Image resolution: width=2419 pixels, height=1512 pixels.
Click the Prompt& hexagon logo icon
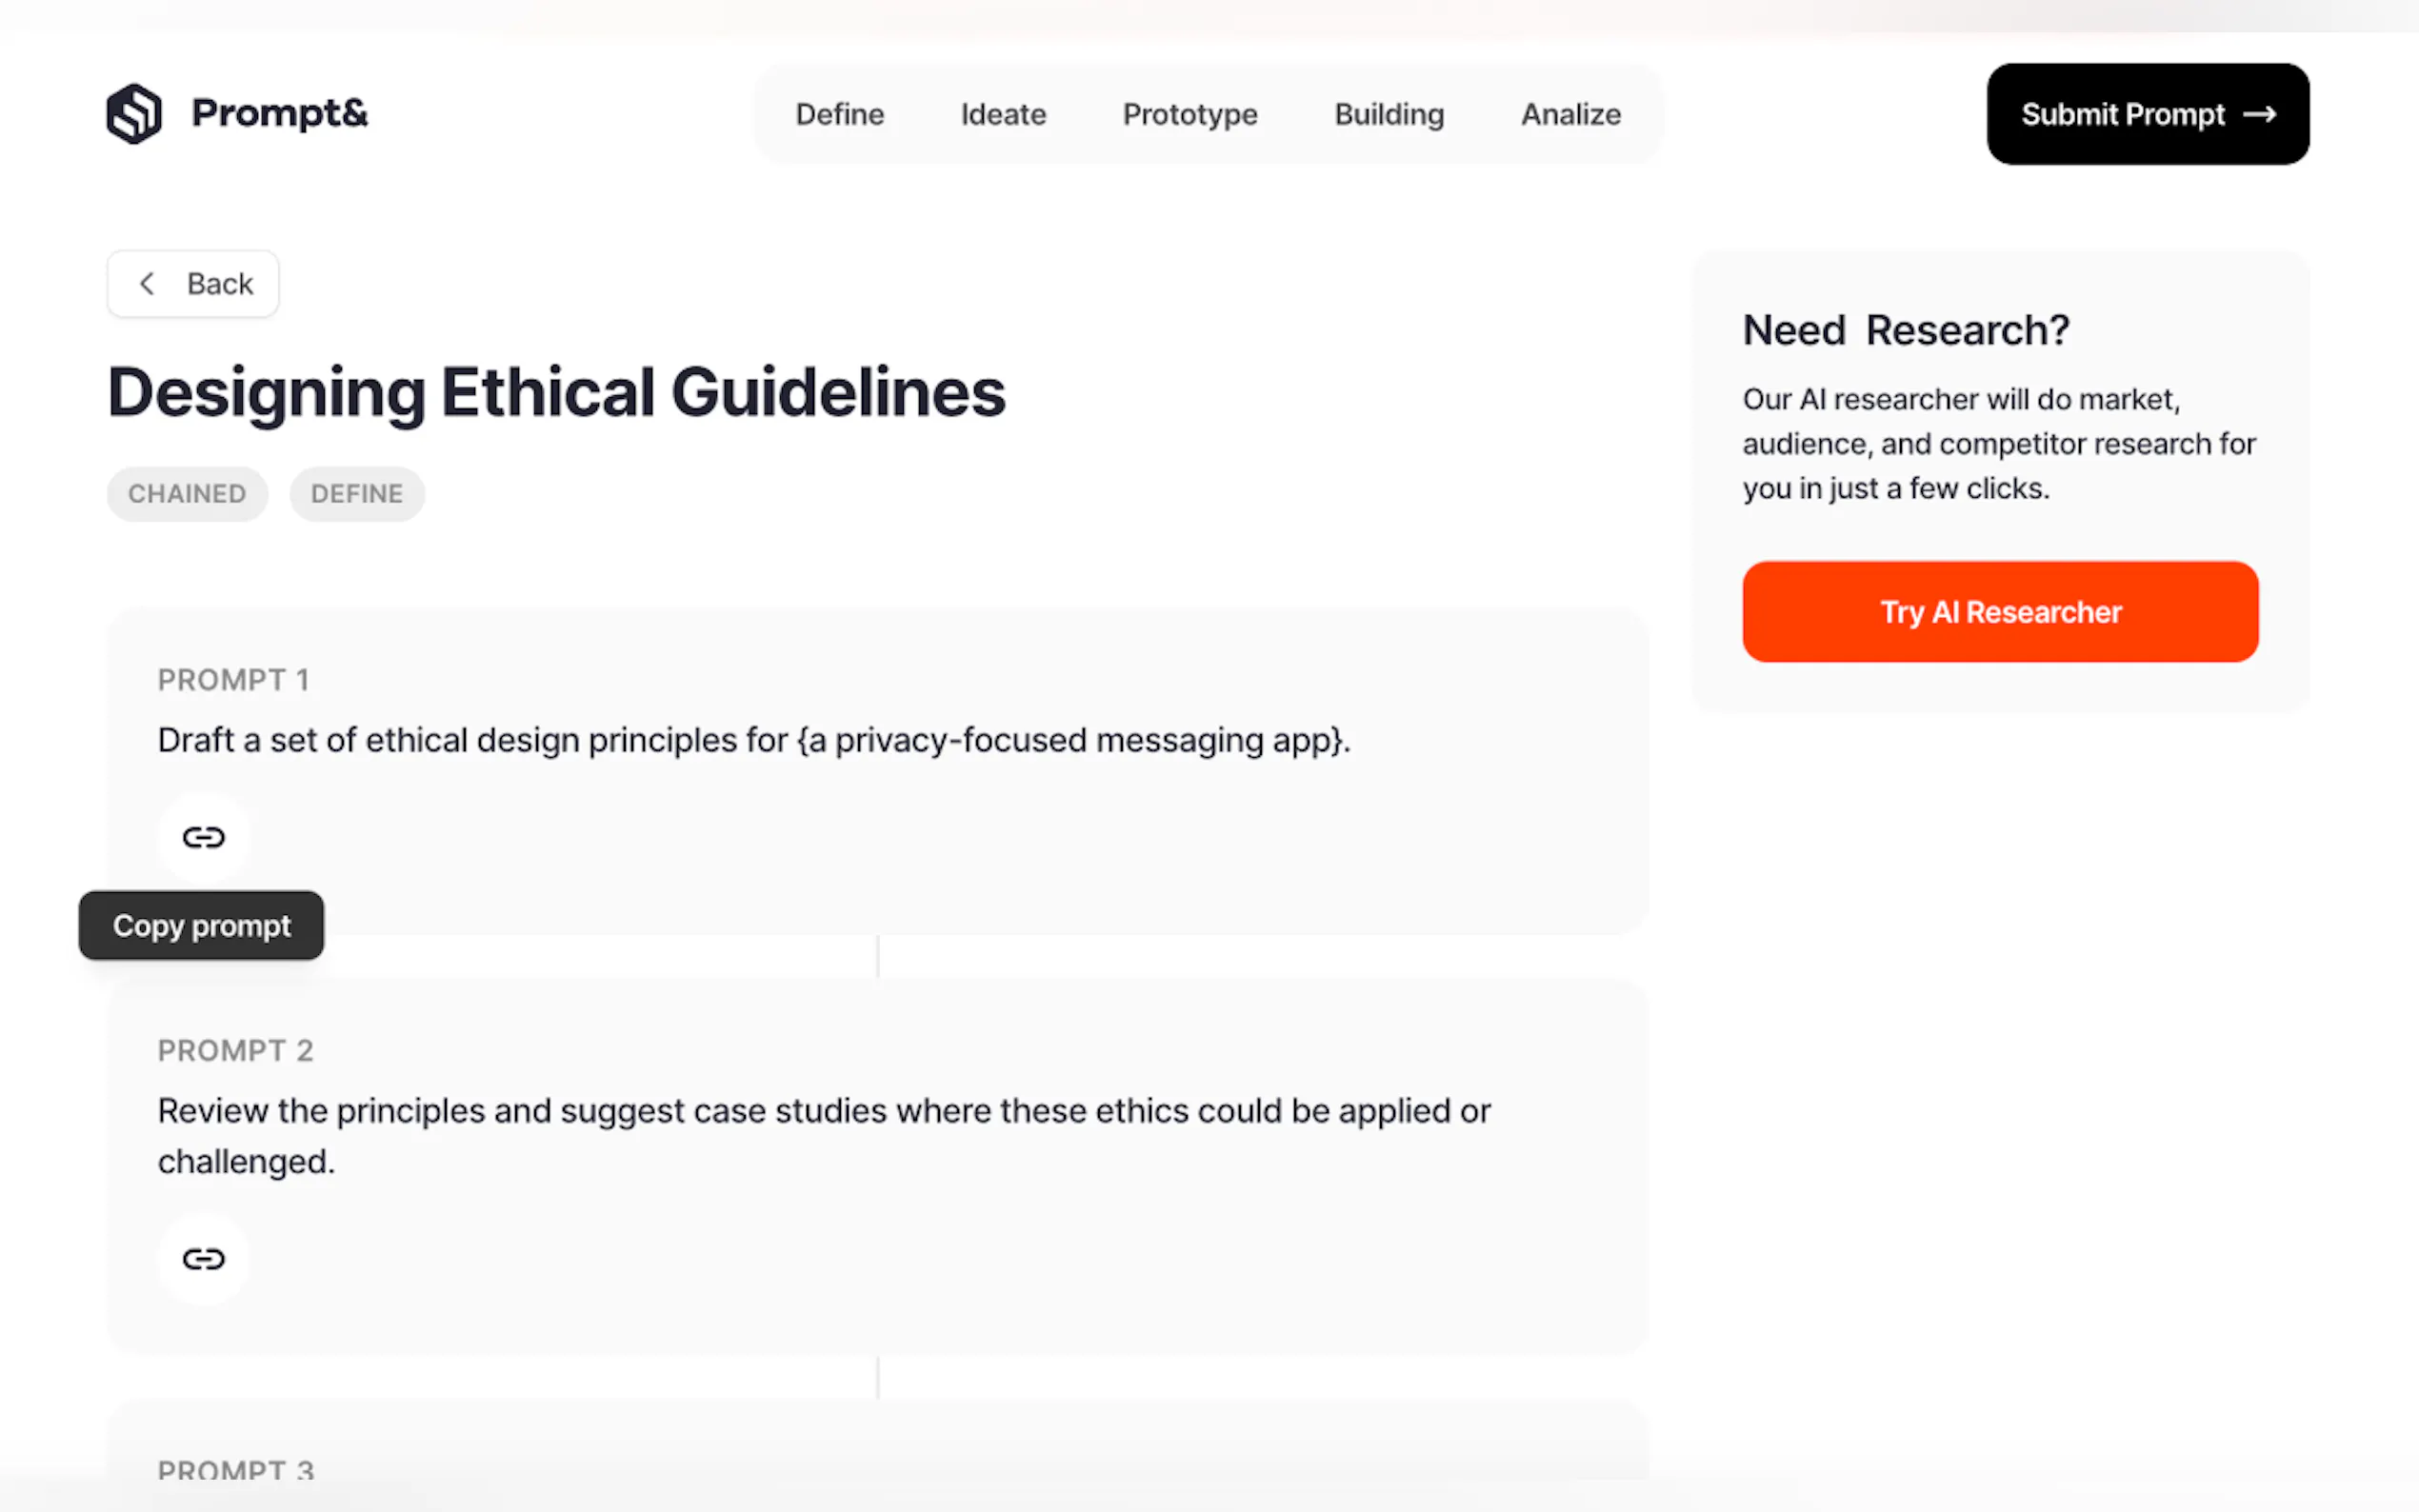[134, 113]
